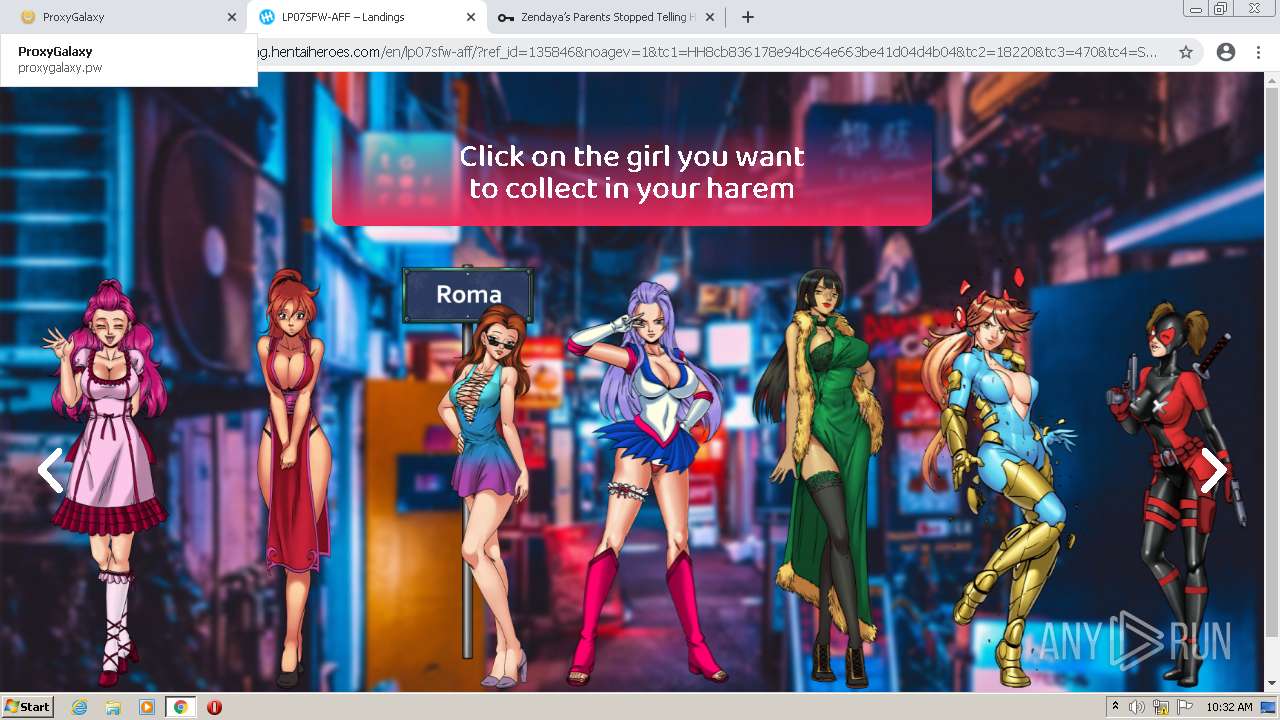Open the red stop-sign taskbar icon

point(214,707)
